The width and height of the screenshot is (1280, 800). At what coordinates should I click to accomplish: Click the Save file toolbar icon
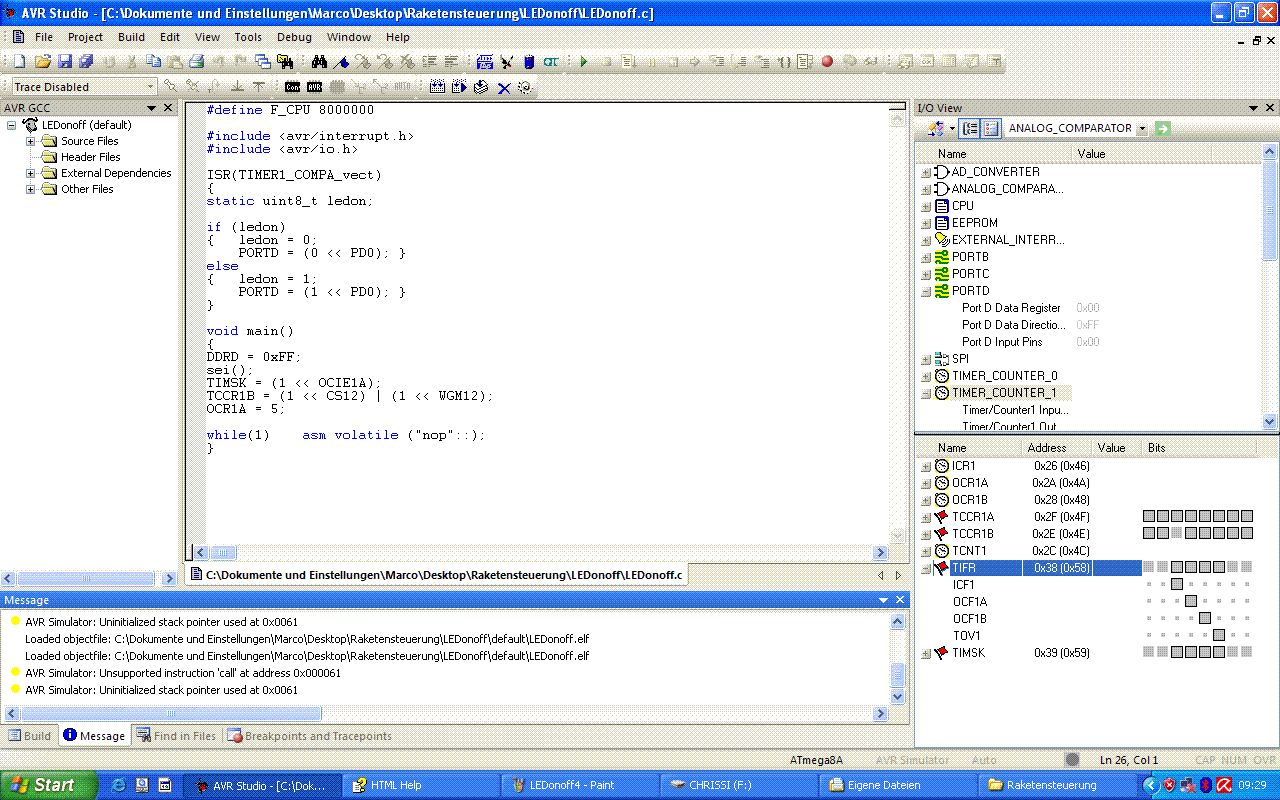pos(64,62)
